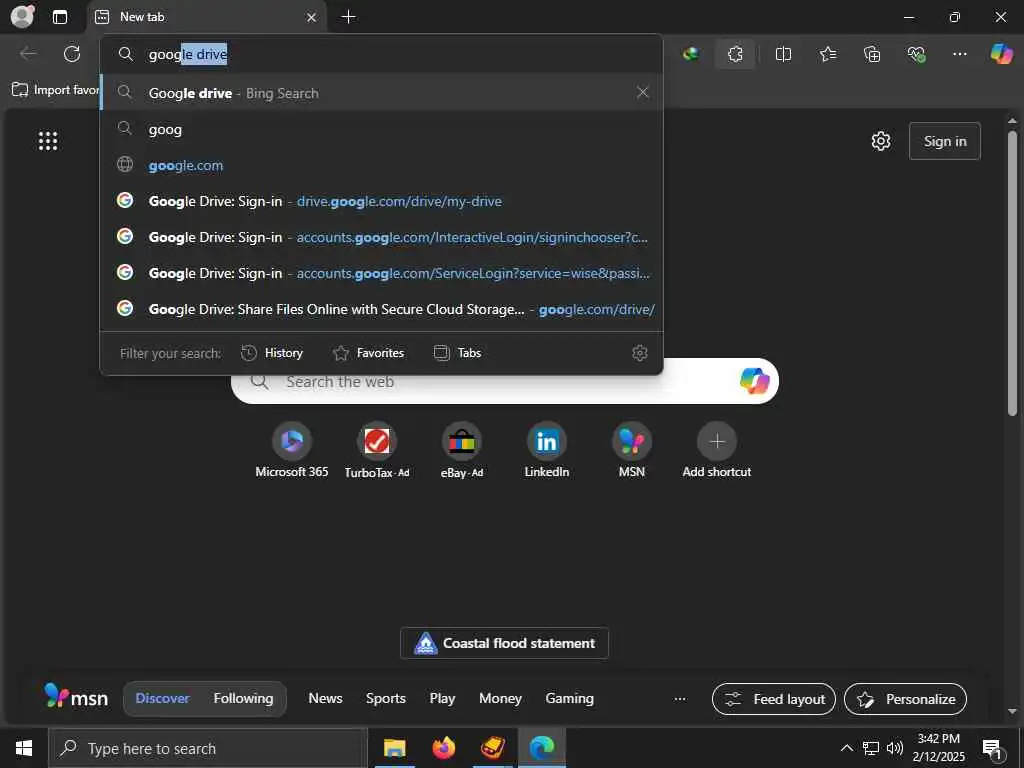Screen dimensions: 1024x768
Task: Open the Money feed category
Action: pos(500,698)
